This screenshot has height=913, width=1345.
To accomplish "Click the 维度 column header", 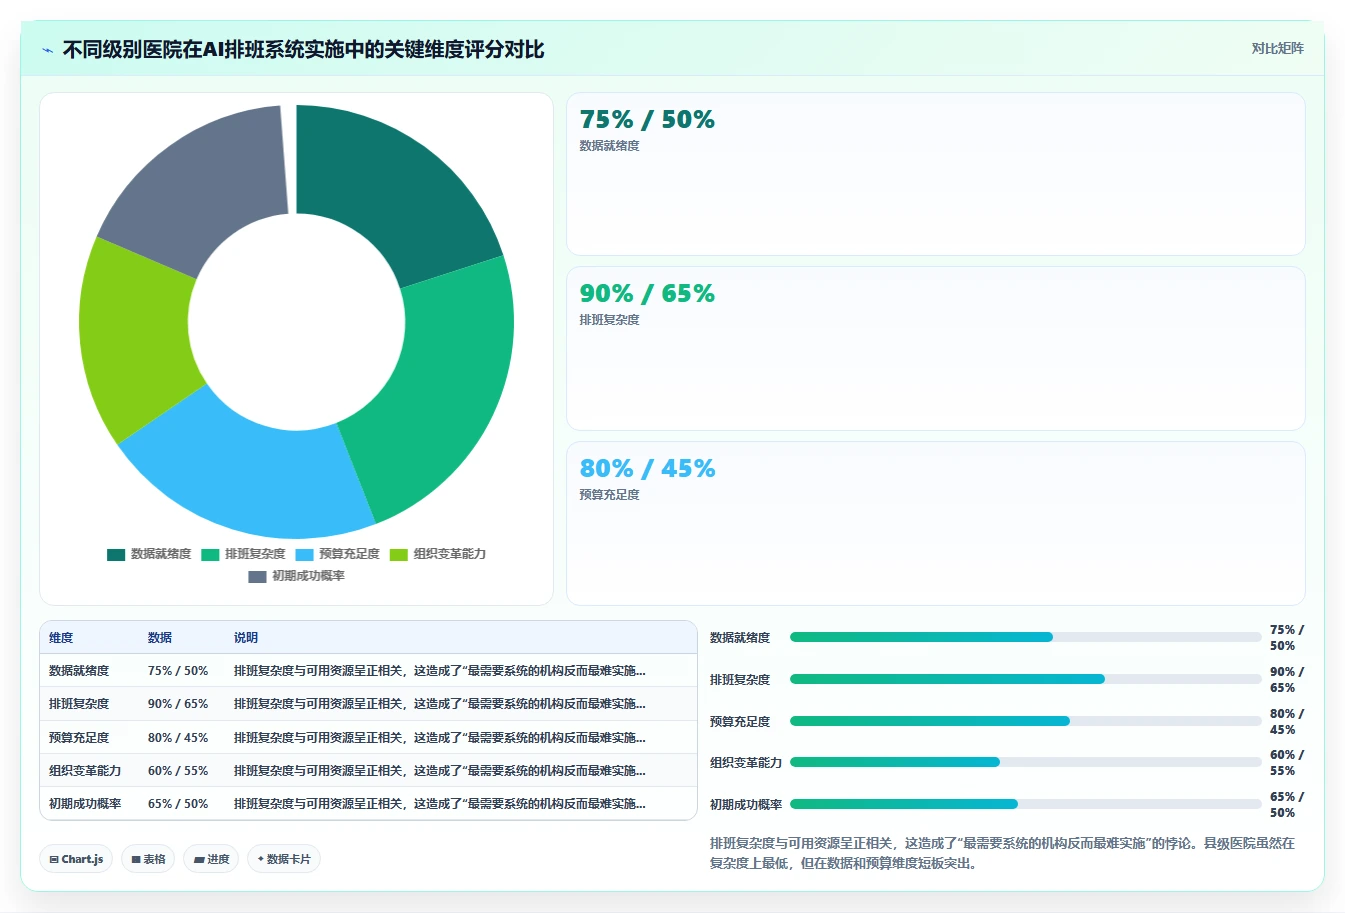I will coord(61,638).
